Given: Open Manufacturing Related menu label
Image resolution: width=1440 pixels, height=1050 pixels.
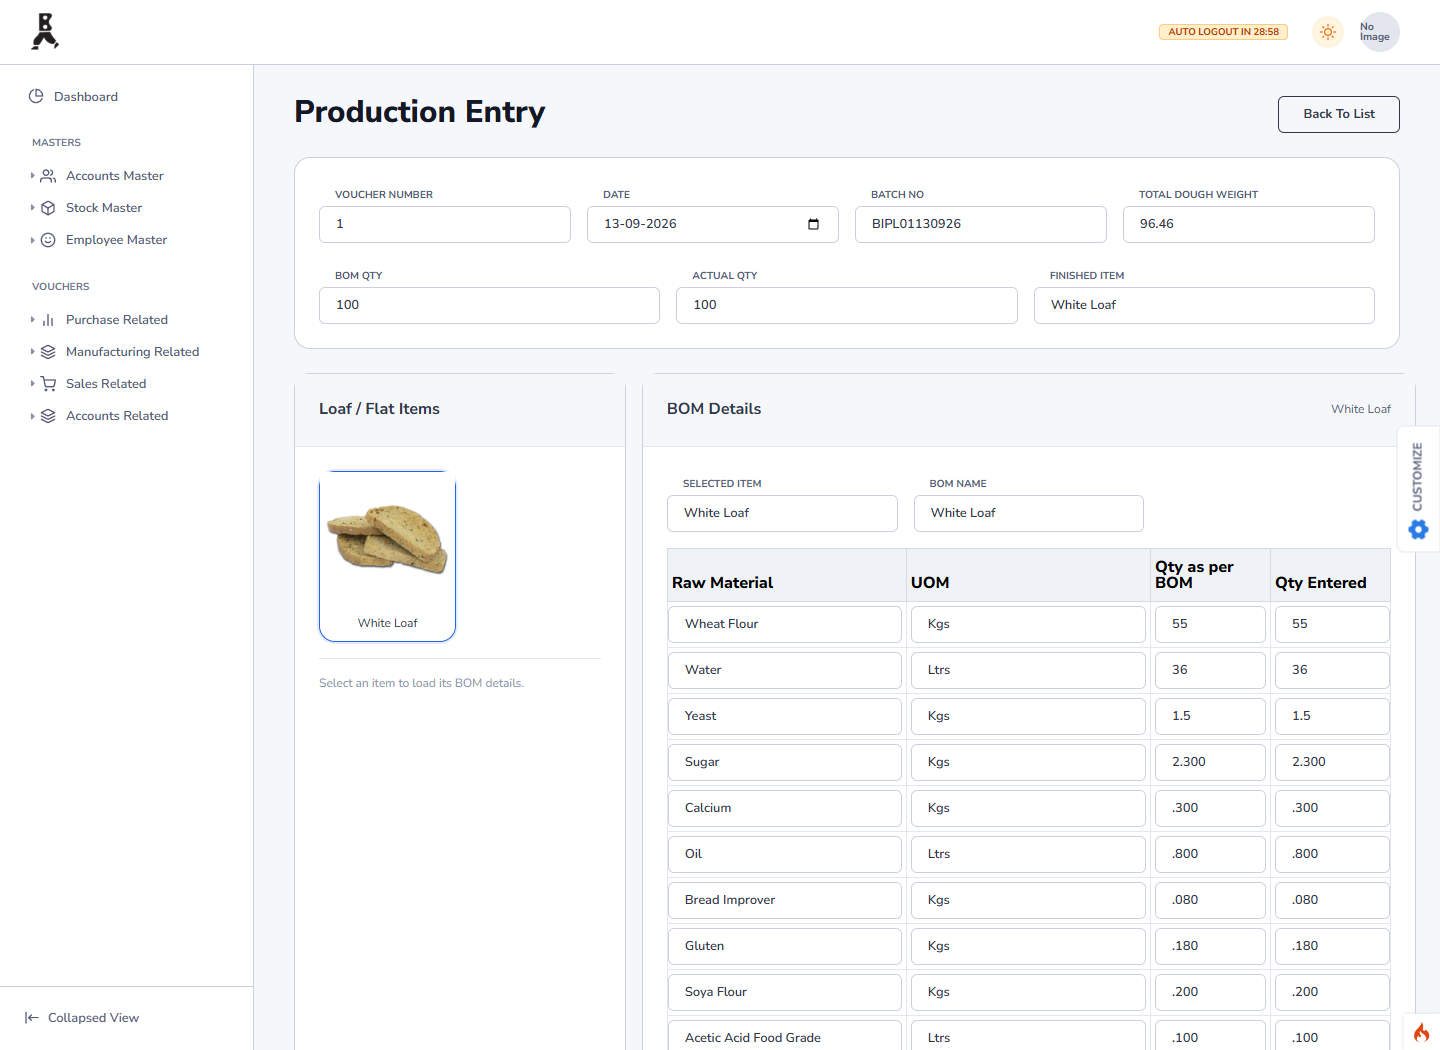Looking at the screenshot, I should click(132, 352).
